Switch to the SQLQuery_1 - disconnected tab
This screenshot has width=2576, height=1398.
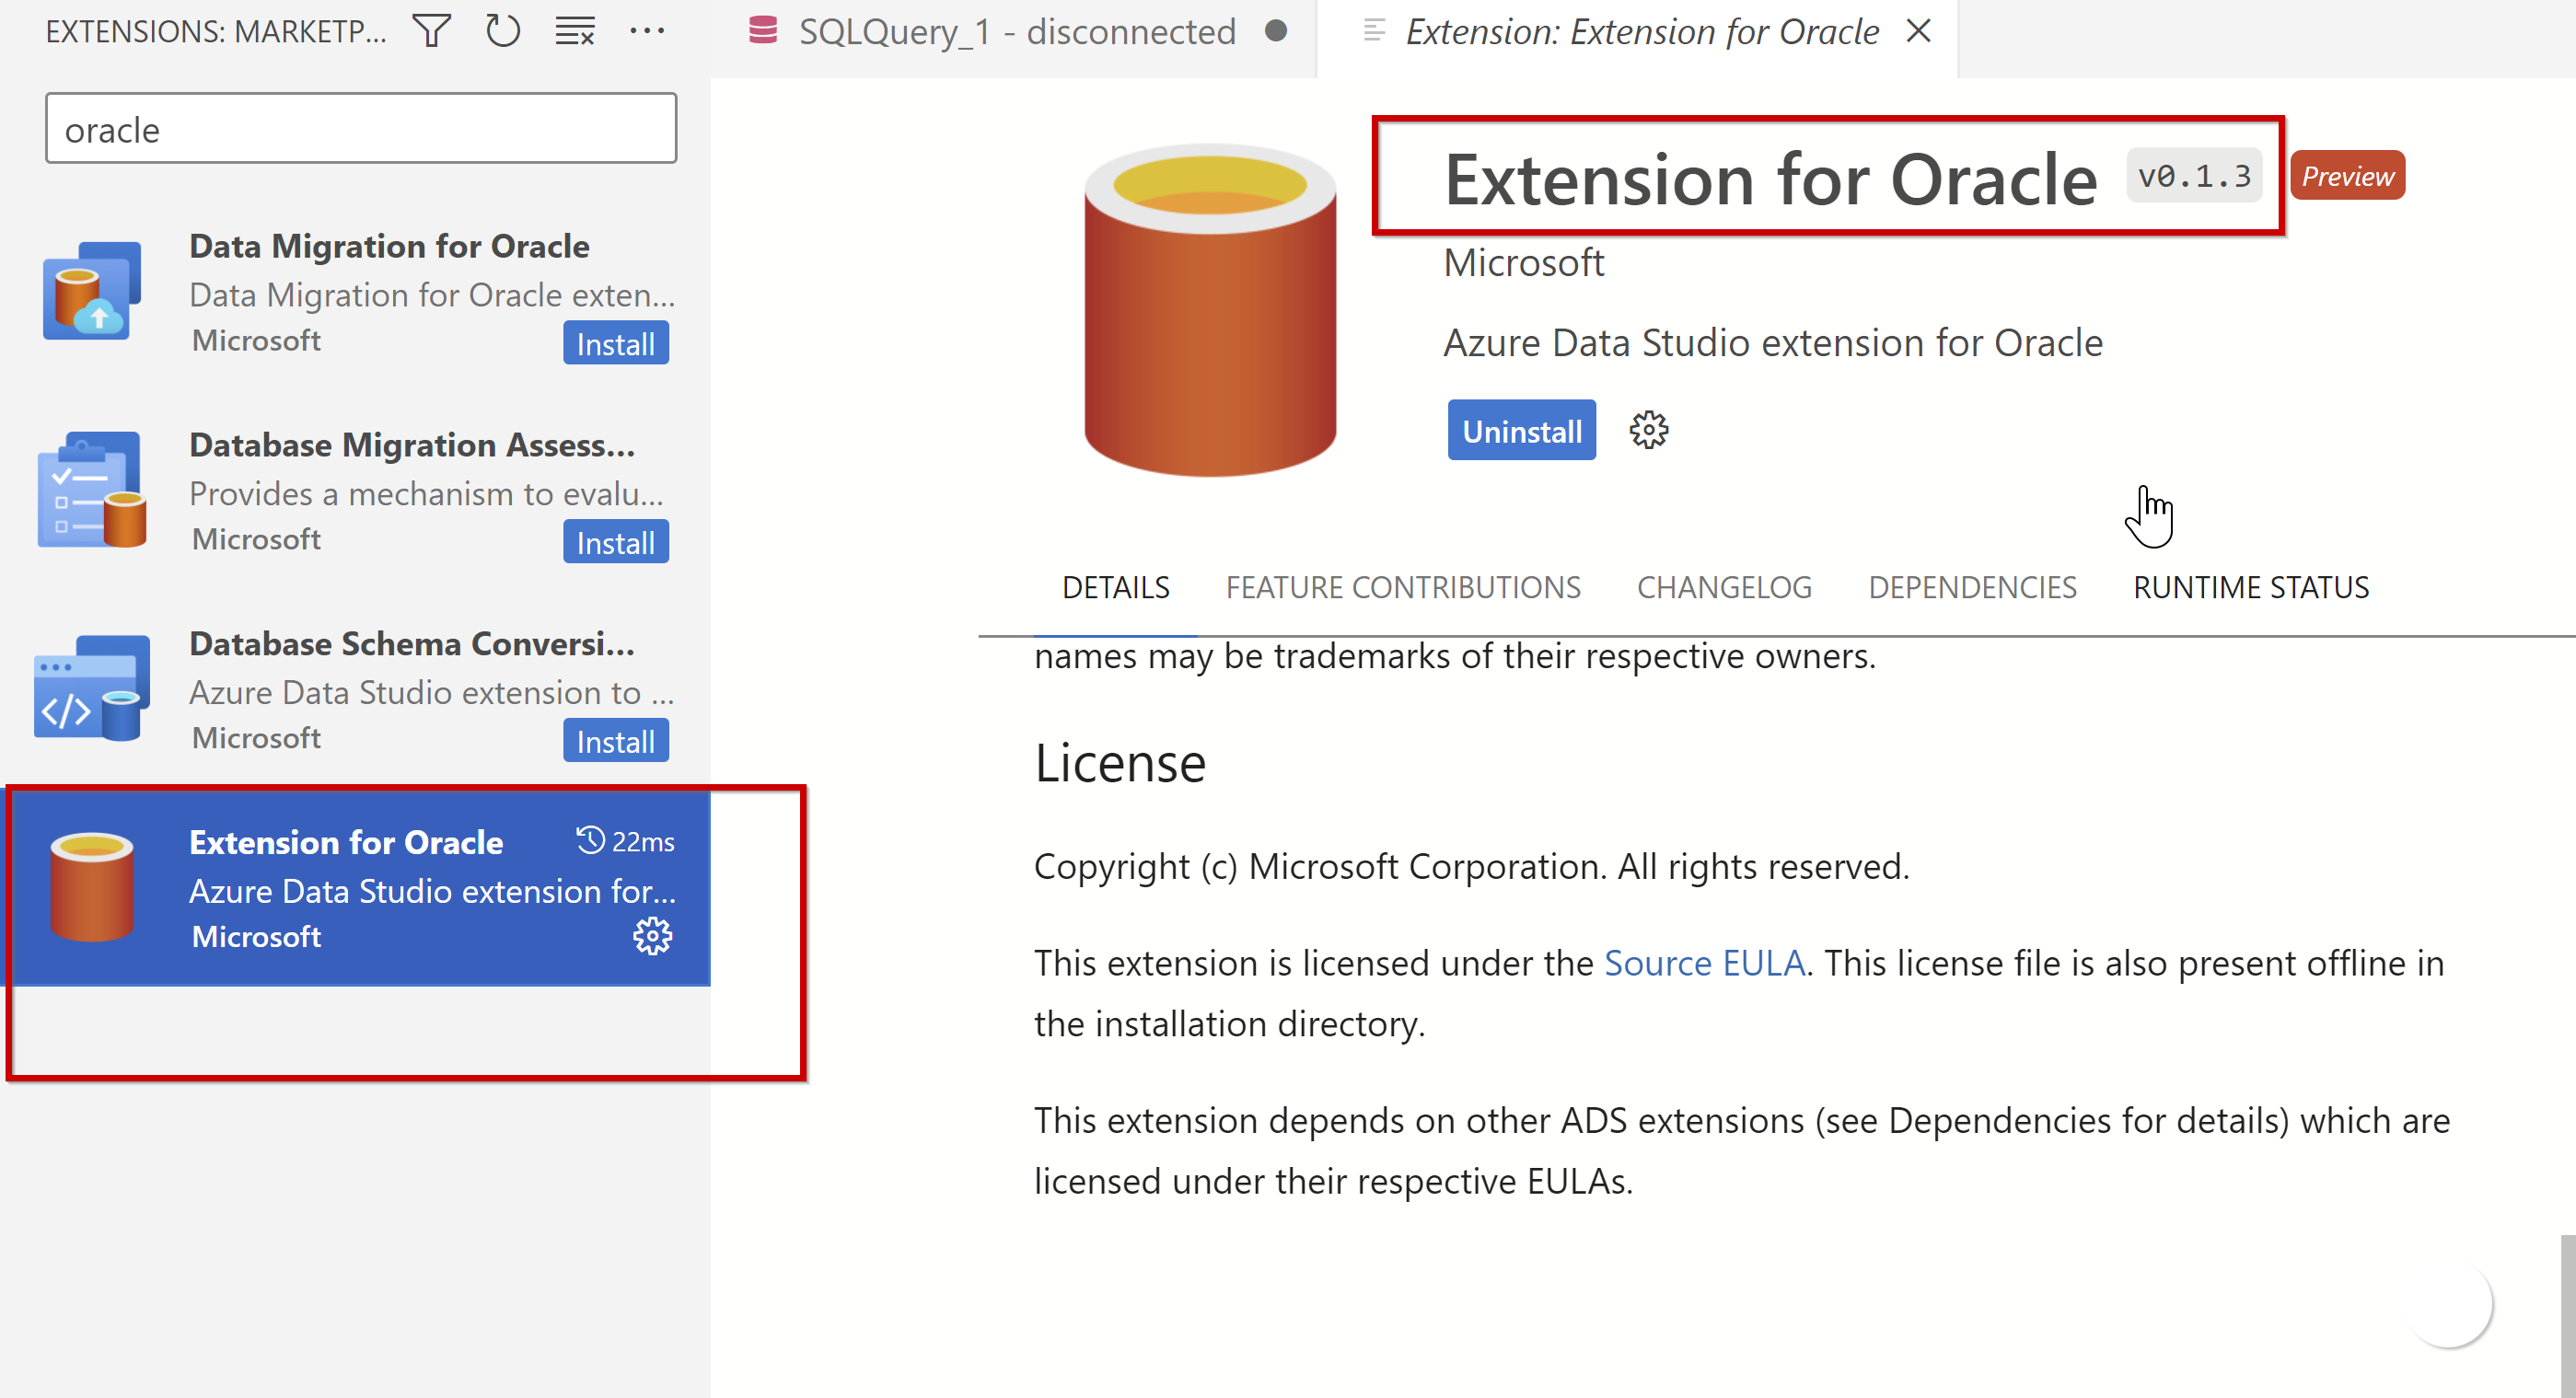(x=1016, y=32)
